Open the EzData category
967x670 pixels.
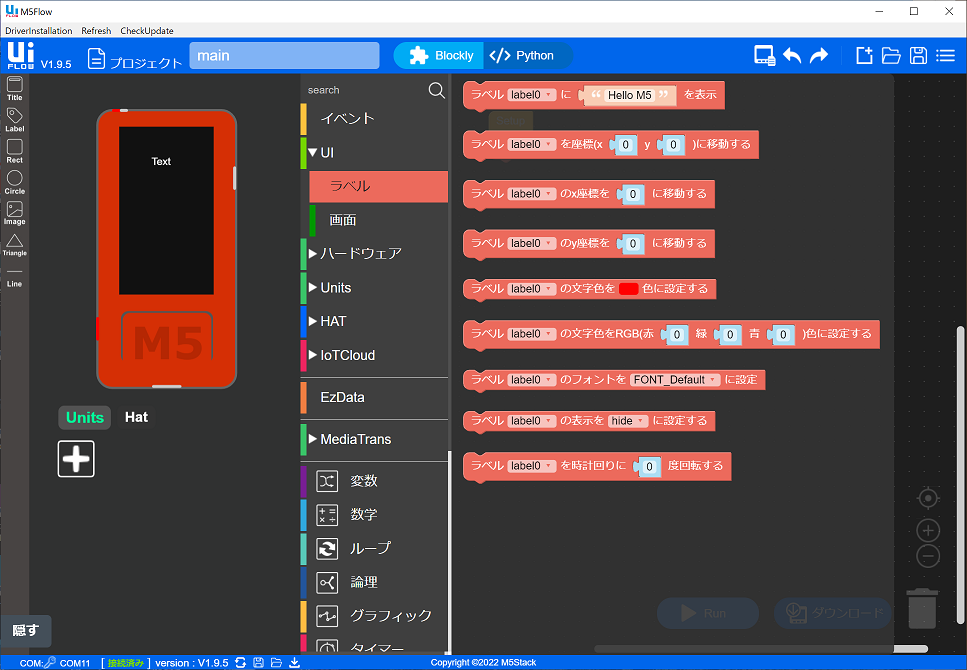click(374, 397)
